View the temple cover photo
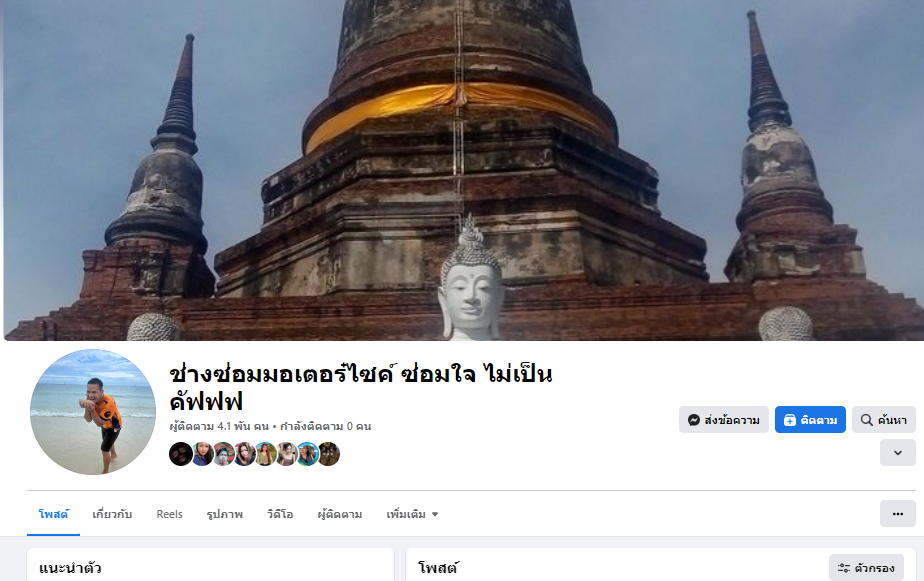This screenshot has height=581, width=924. (x=463, y=170)
